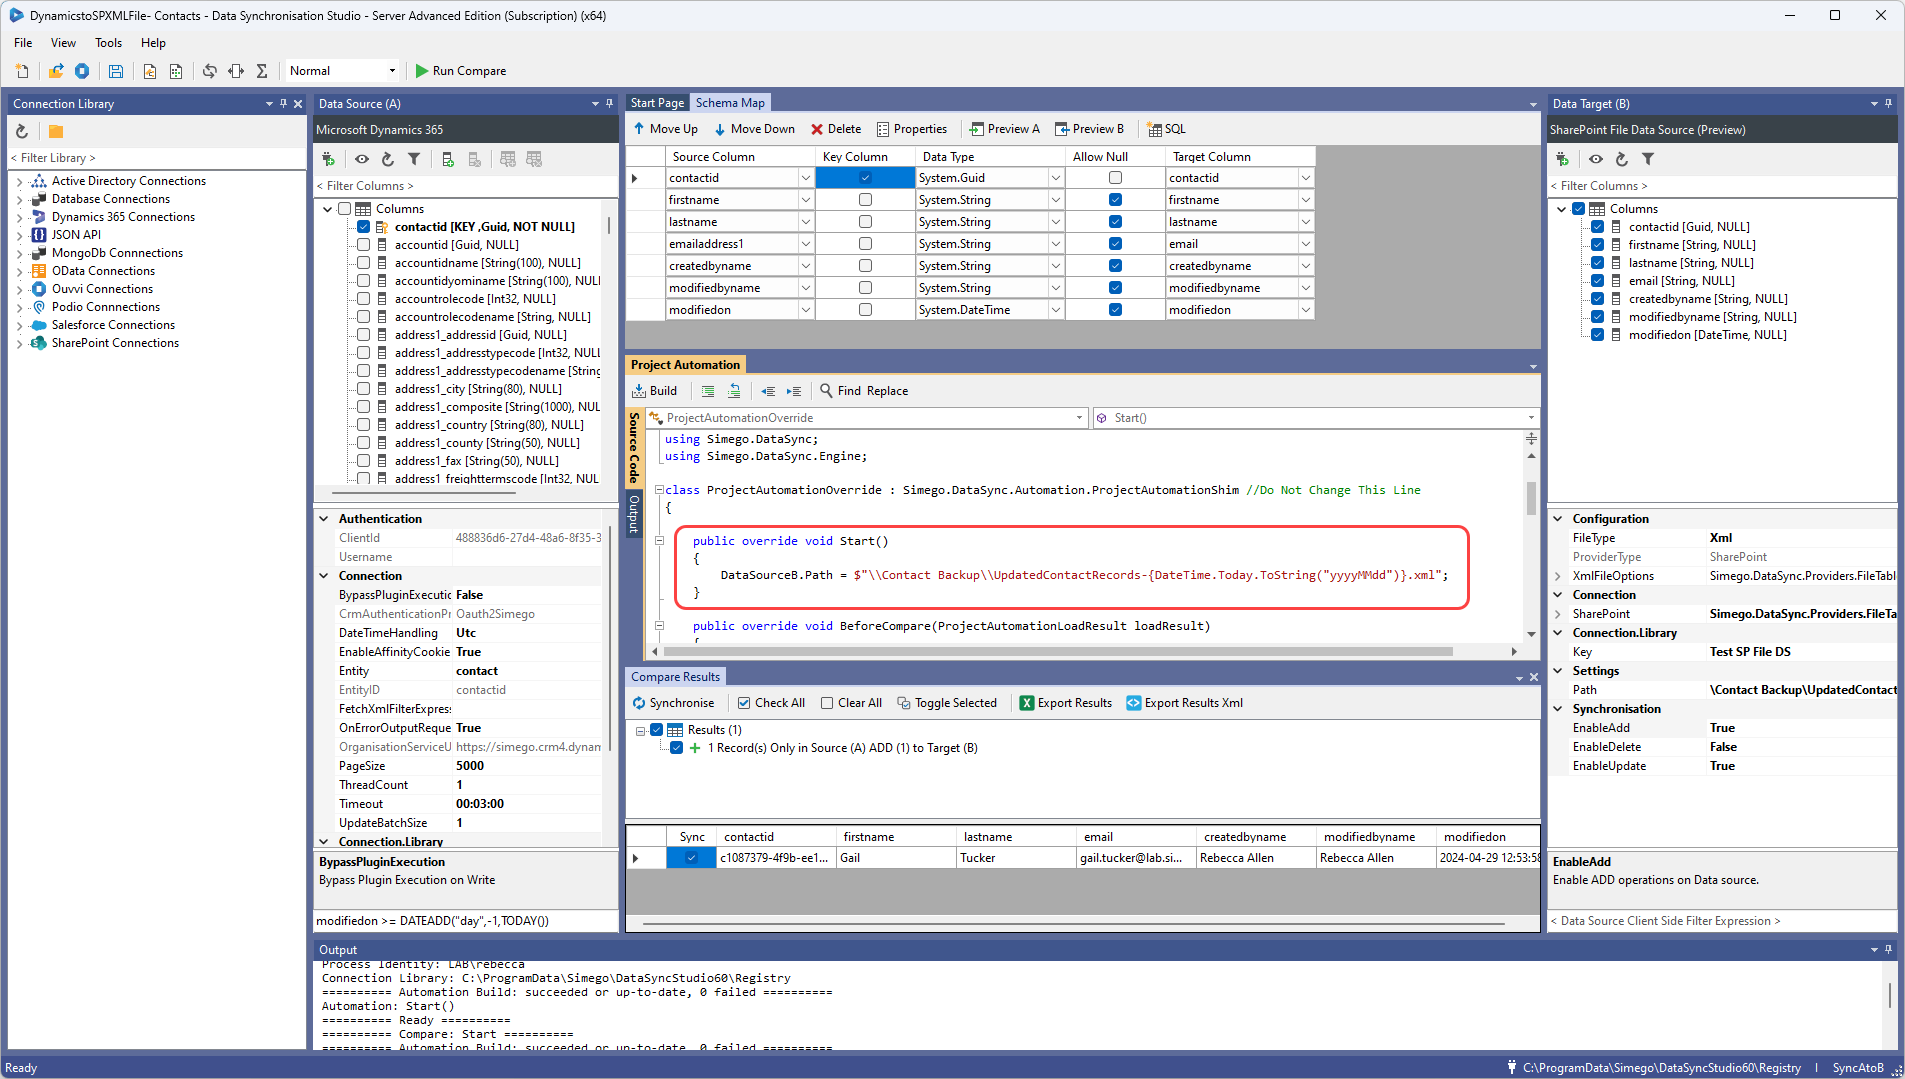Click the results grid horizontal scrollbar
The width and height of the screenshot is (1905, 1079).
point(1074,924)
